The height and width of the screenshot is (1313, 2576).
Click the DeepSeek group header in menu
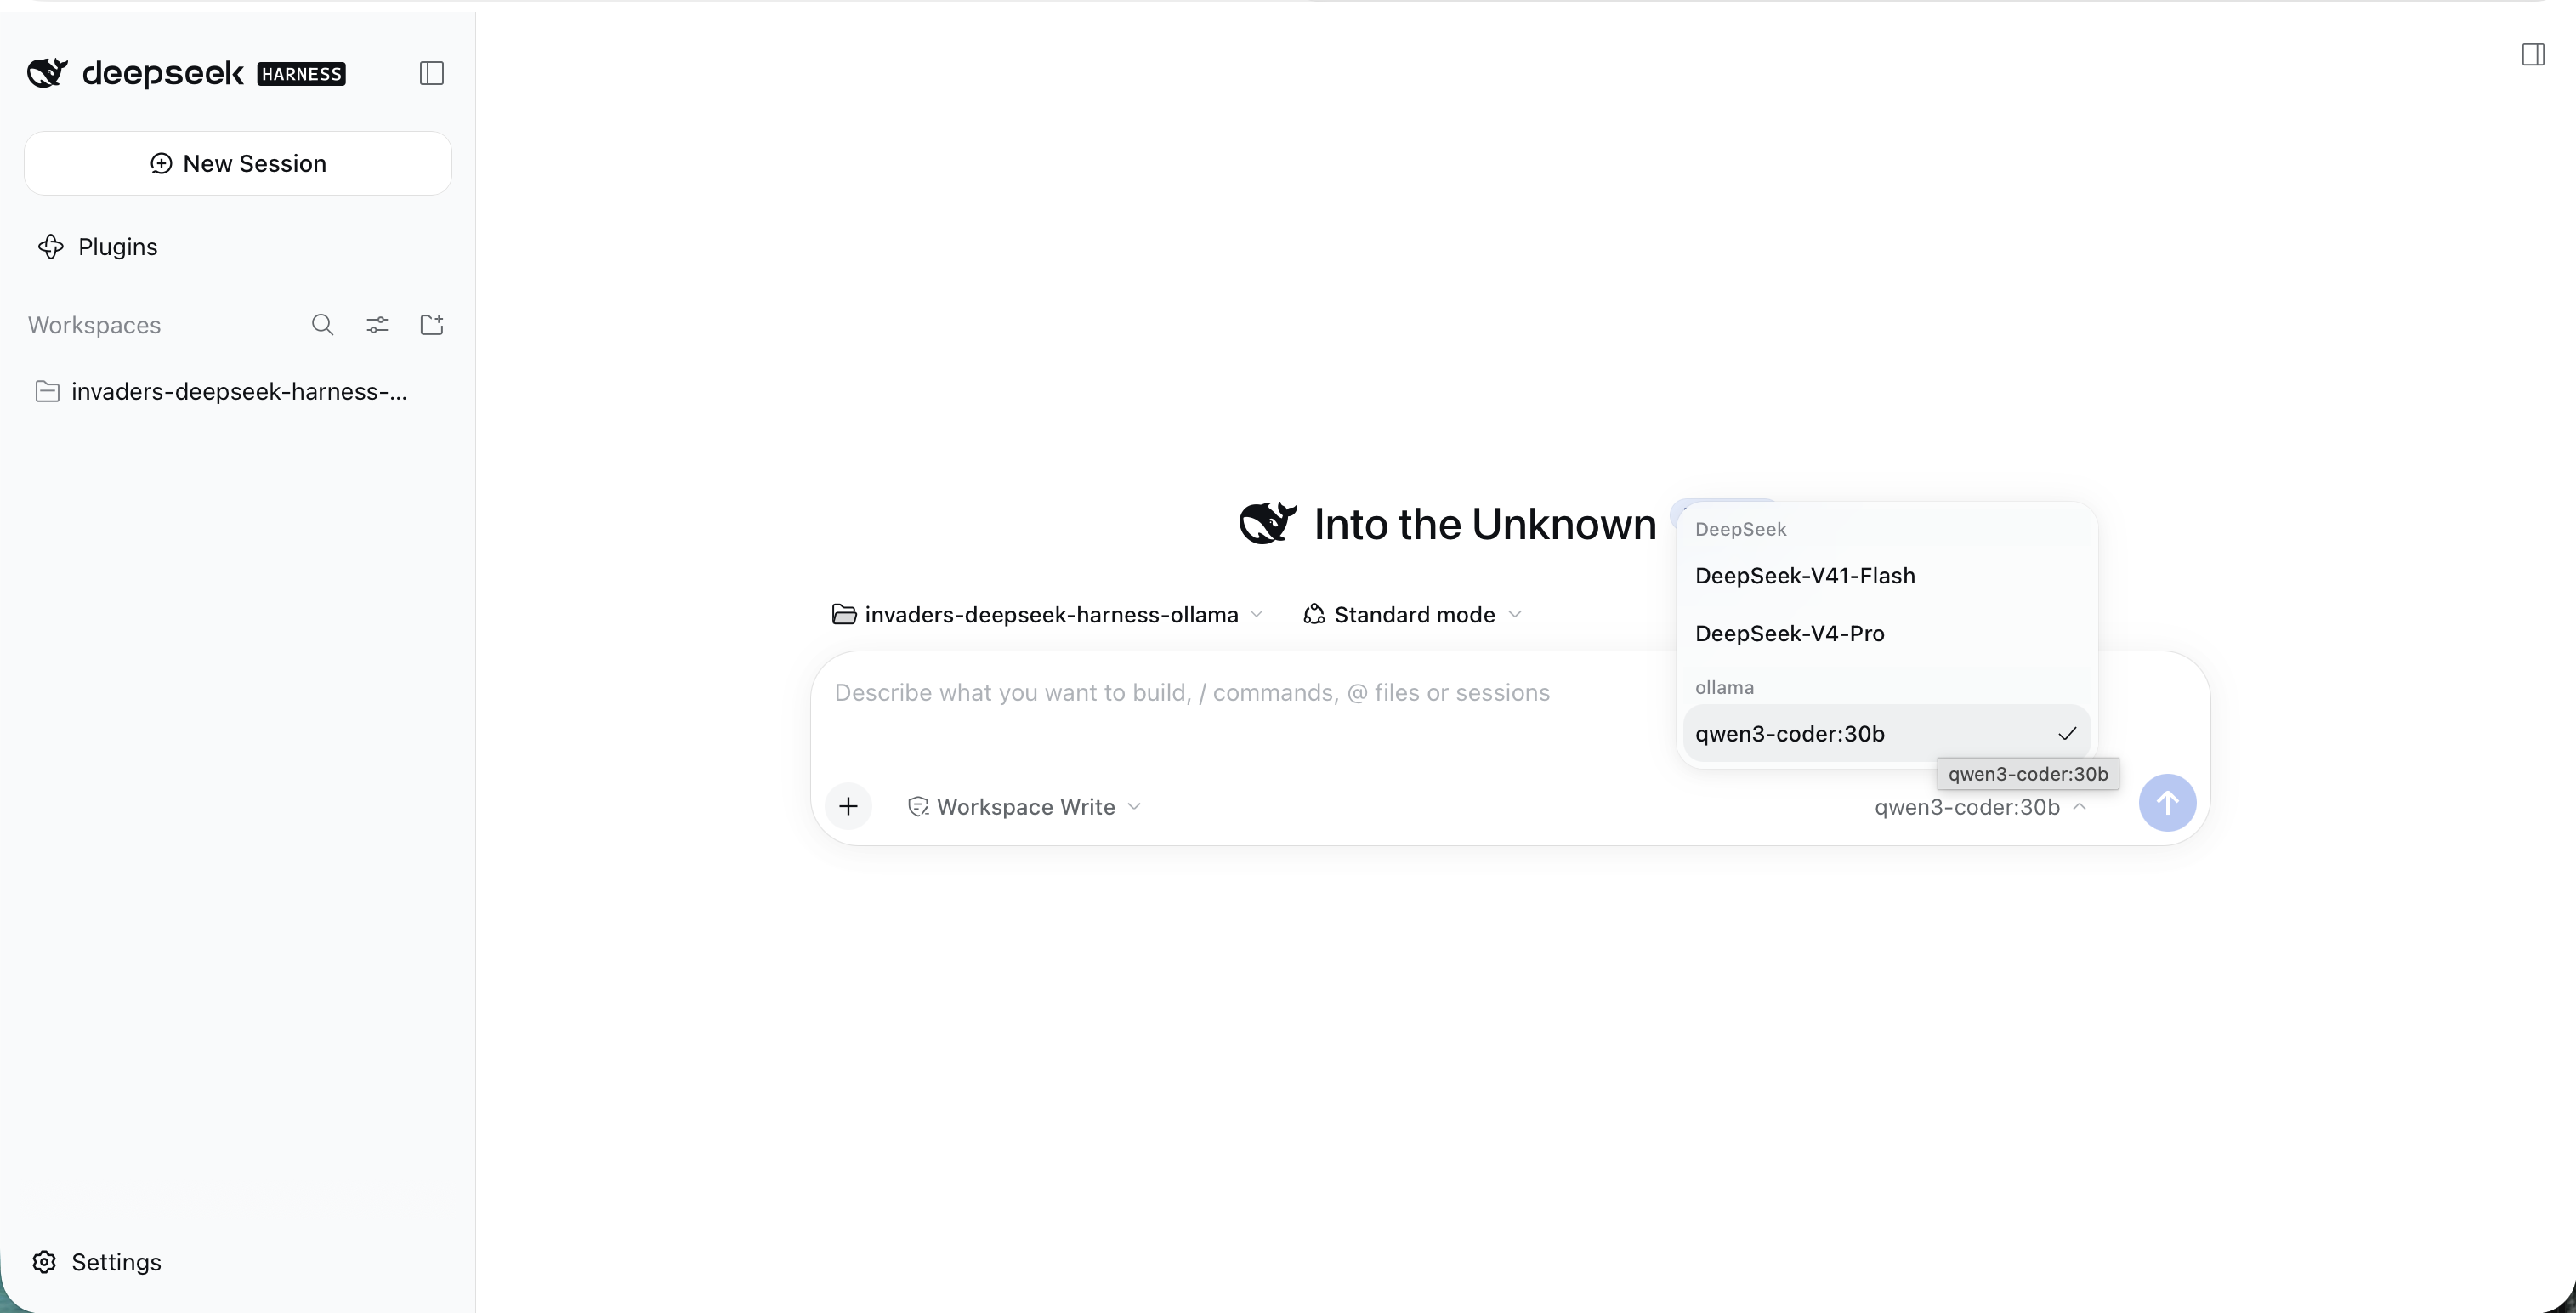[x=1740, y=529]
